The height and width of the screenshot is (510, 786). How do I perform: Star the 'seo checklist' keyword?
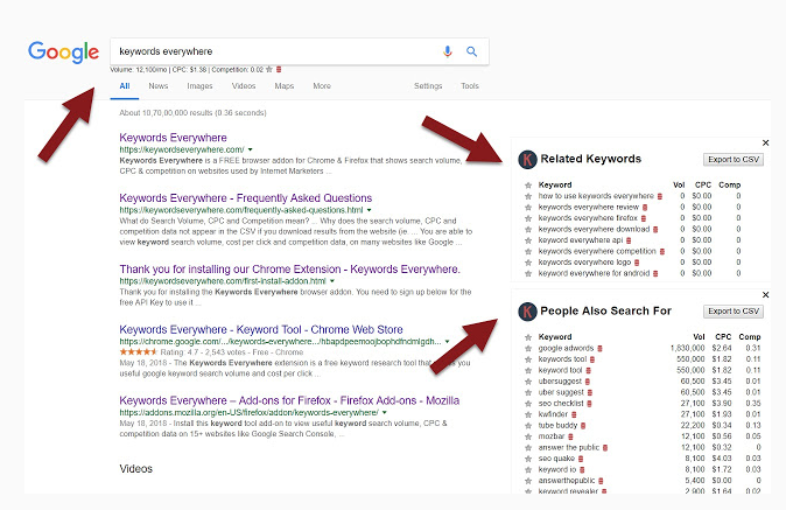528,404
